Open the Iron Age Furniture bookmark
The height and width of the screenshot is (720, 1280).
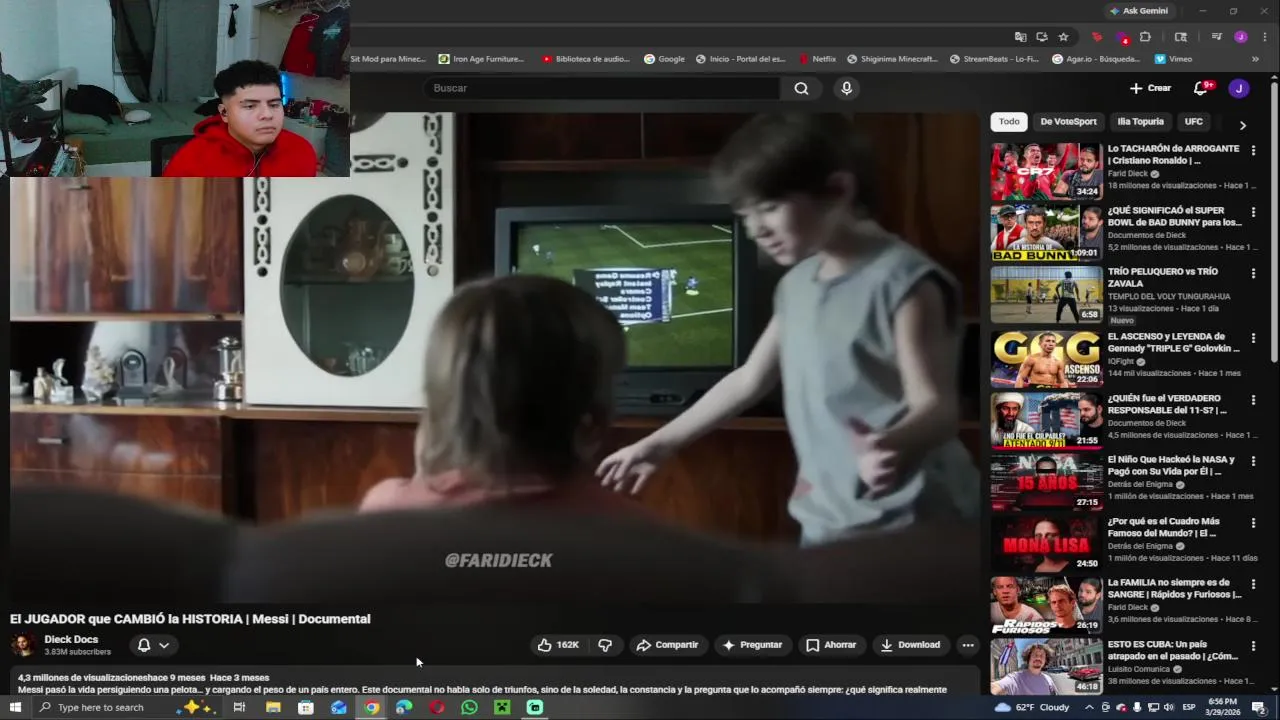(x=481, y=59)
